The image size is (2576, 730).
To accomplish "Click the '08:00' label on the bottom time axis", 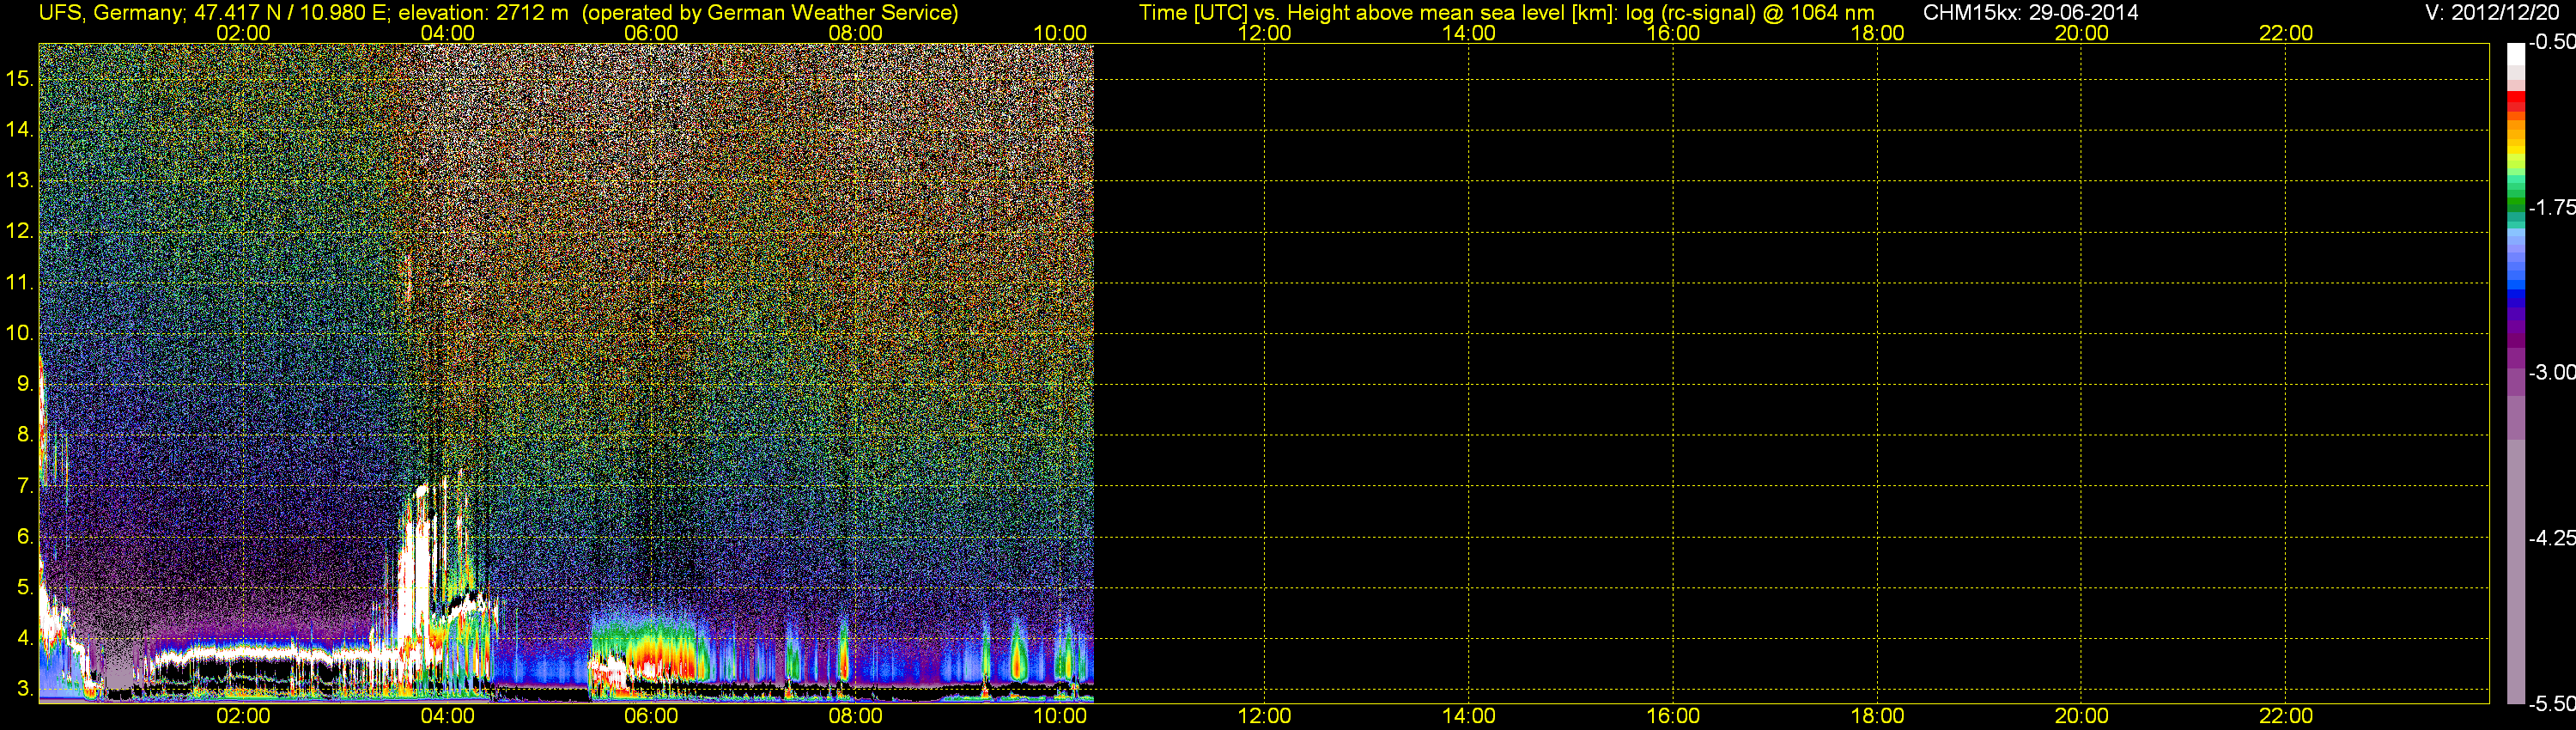I will tap(856, 716).
